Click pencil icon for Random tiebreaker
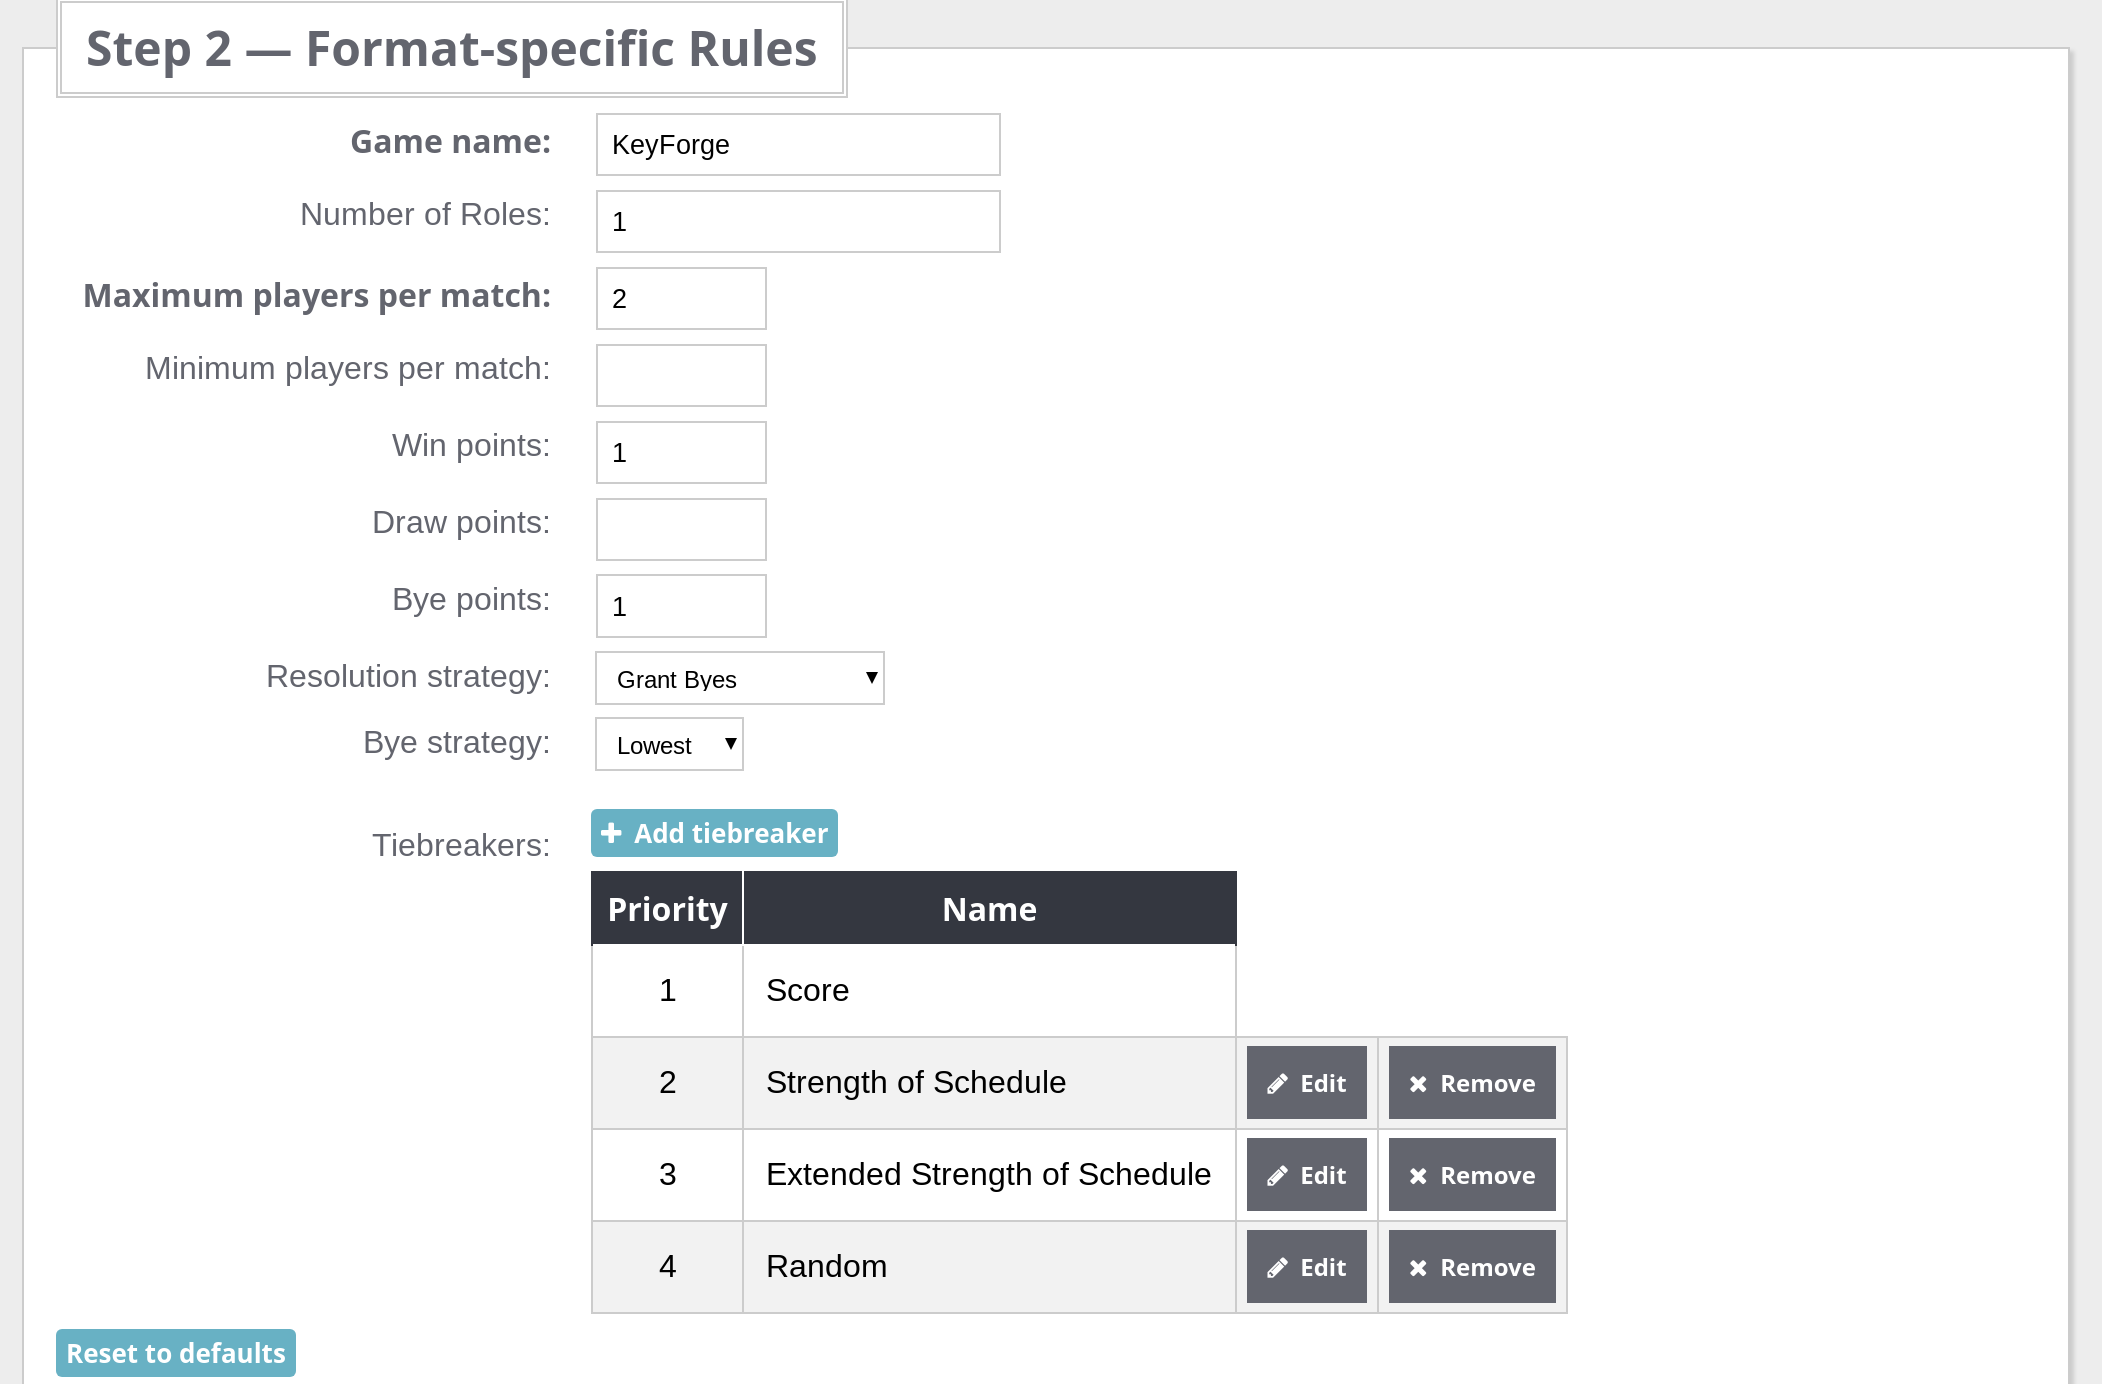 click(1277, 1268)
